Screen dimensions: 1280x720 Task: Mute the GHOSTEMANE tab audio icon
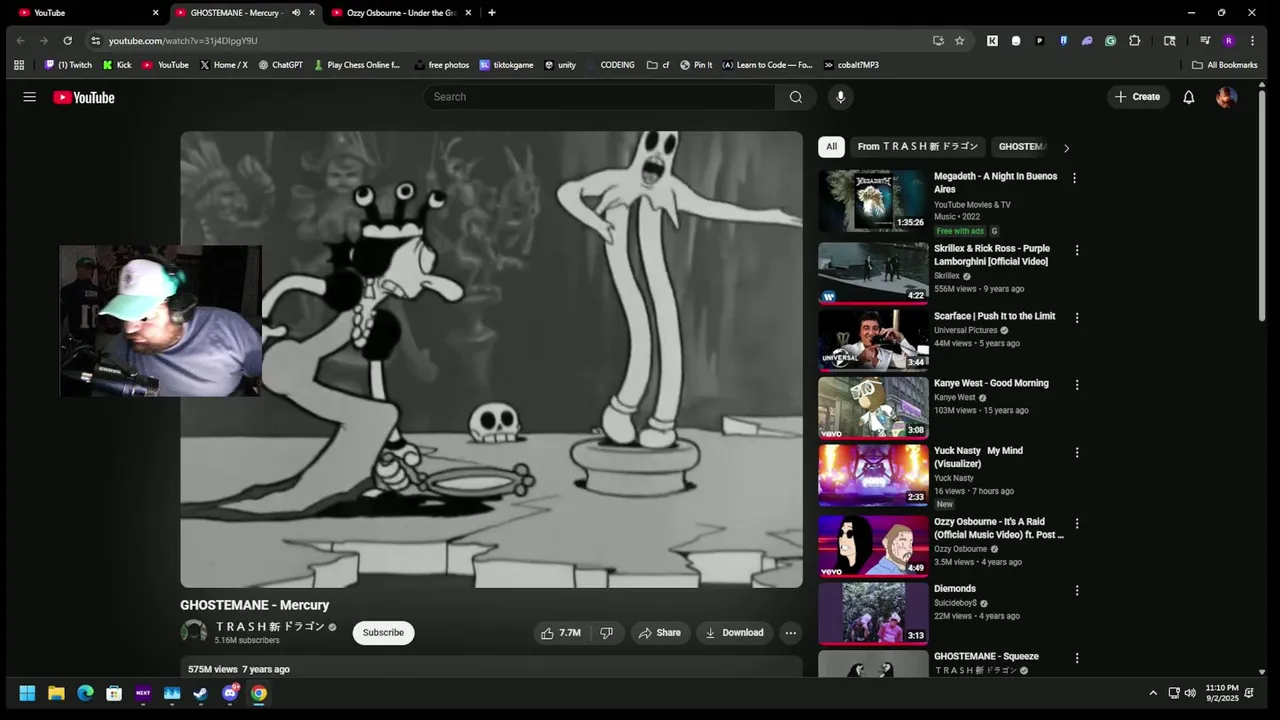pyautogui.click(x=296, y=13)
